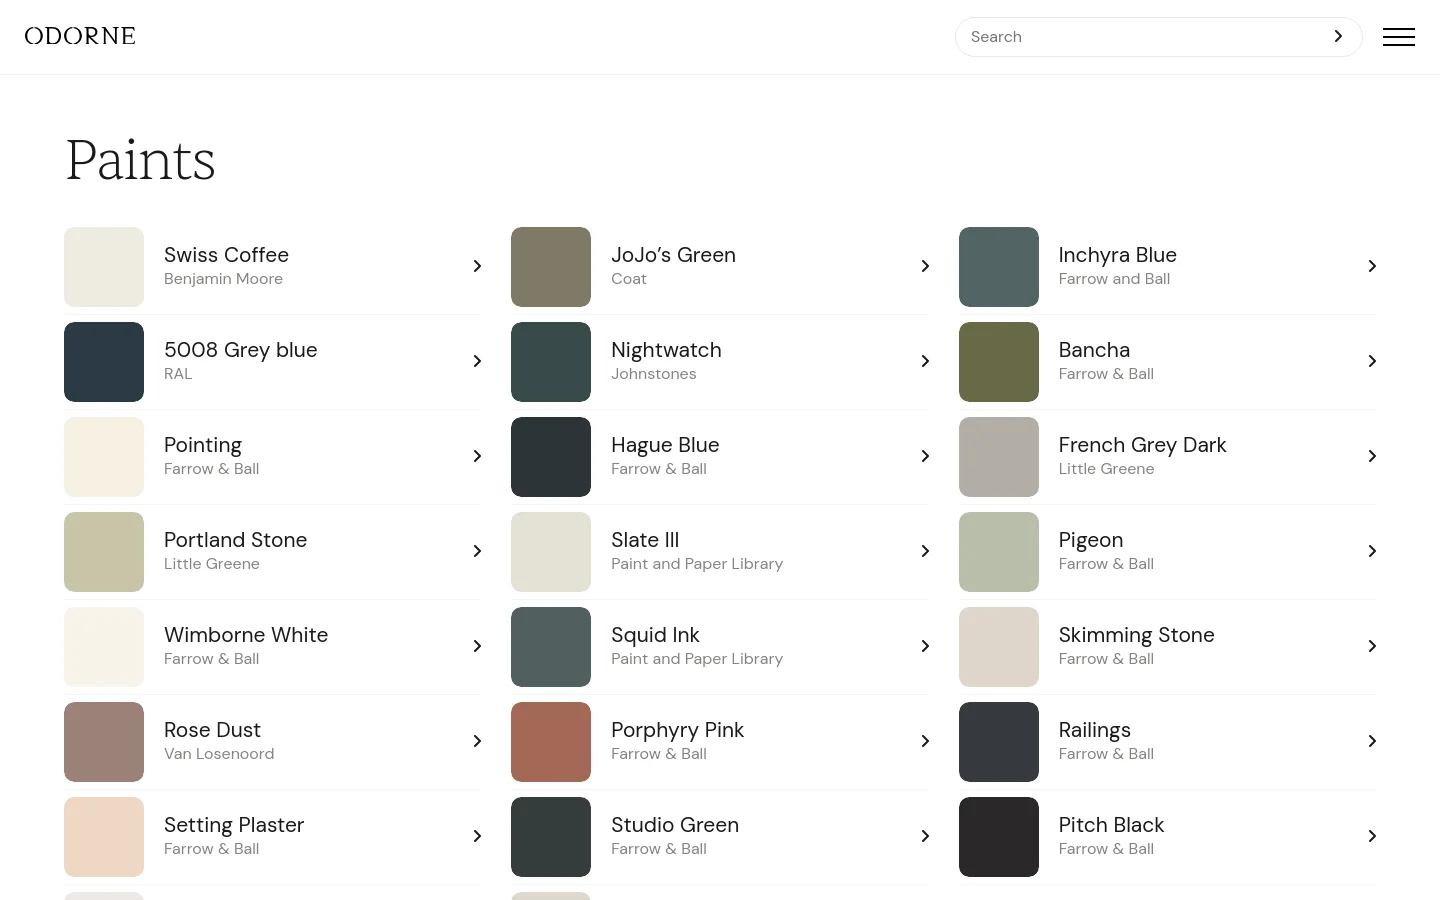The image size is (1440, 900).
Task: Open the French Grey Dark paint link
Action: 1168,457
